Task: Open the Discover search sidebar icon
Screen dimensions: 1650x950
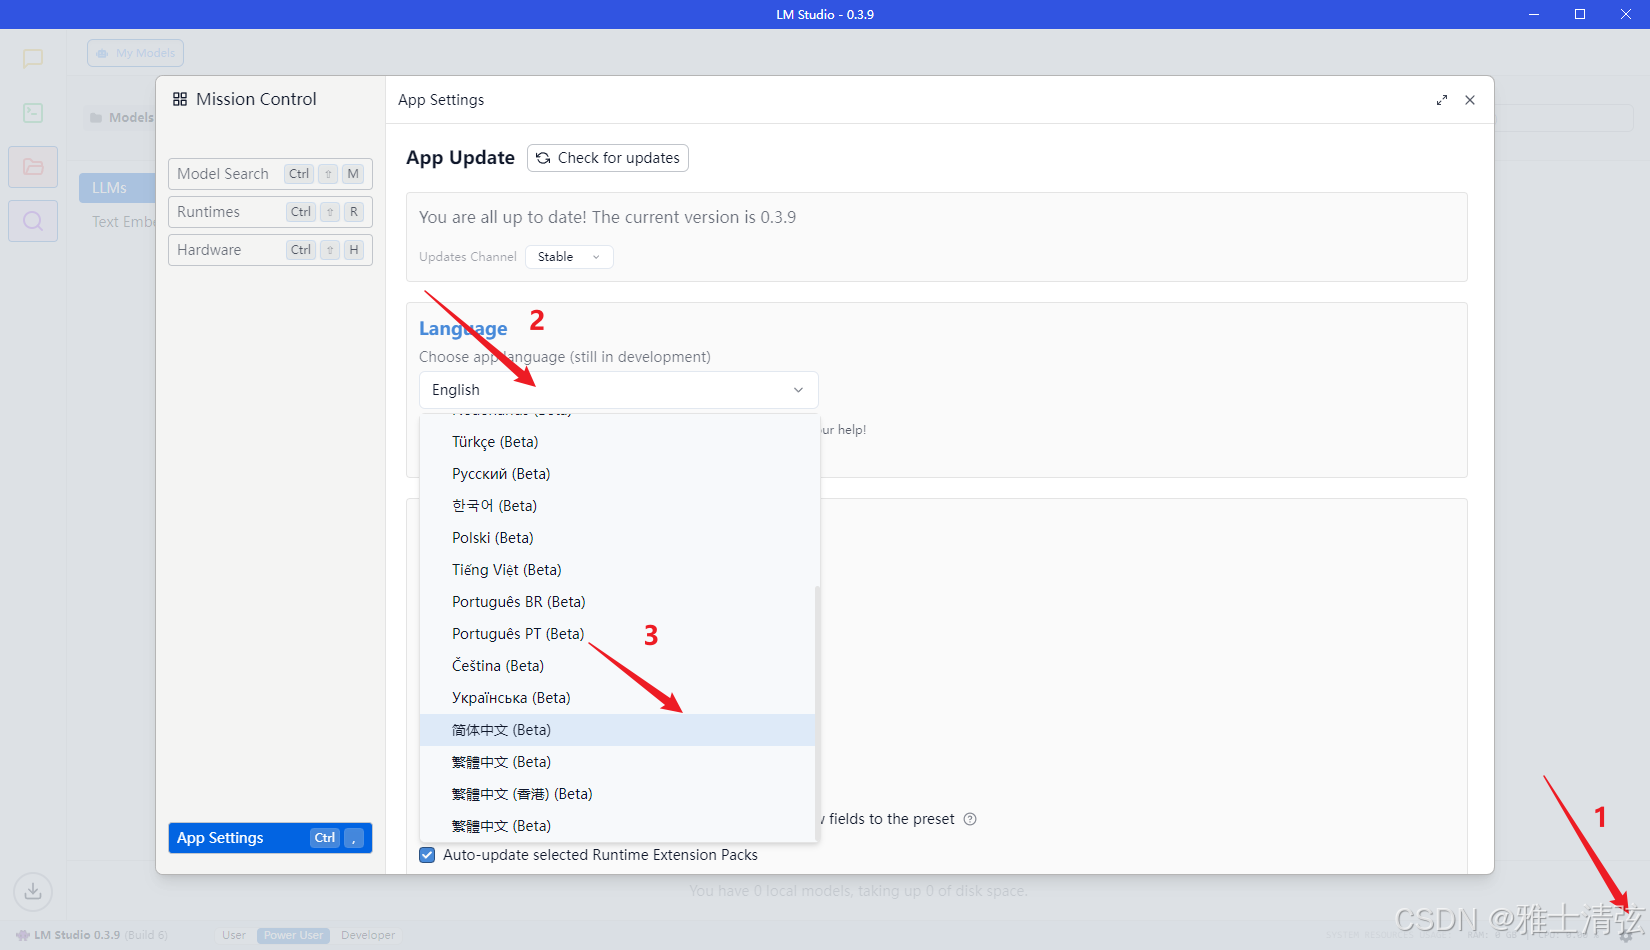Action: pos(33,221)
